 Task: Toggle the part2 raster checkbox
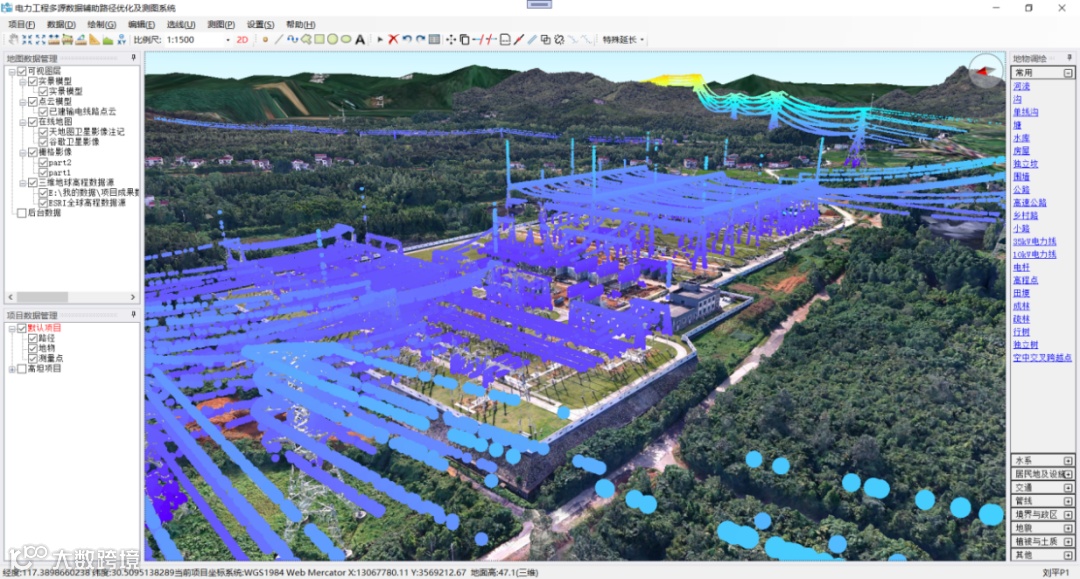click(x=43, y=162)
